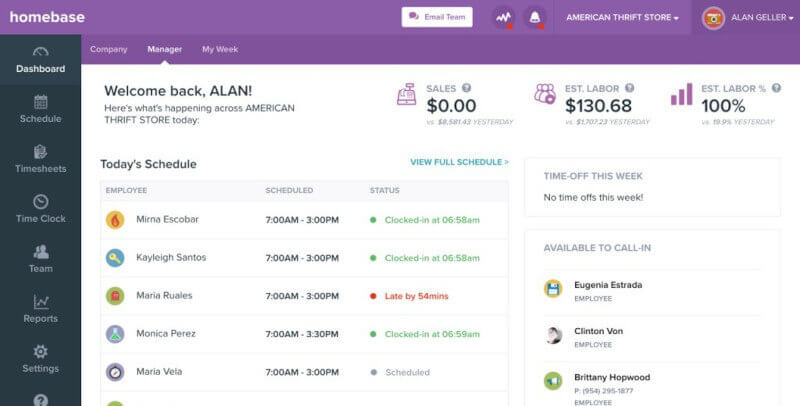Switch to the Company tab

(108, 49)
